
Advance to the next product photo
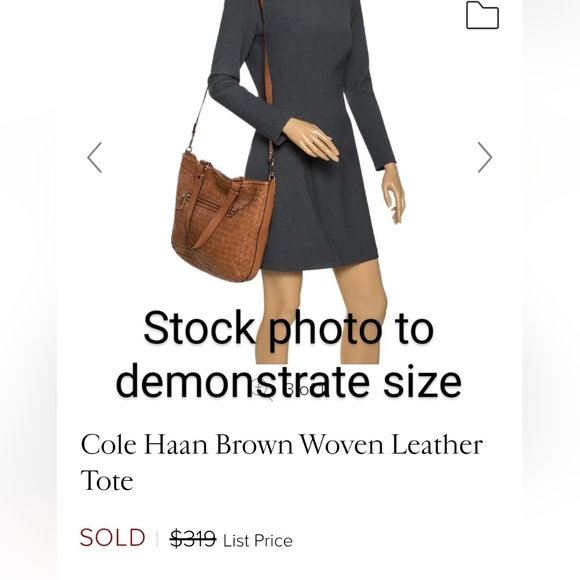coord(485,157)
